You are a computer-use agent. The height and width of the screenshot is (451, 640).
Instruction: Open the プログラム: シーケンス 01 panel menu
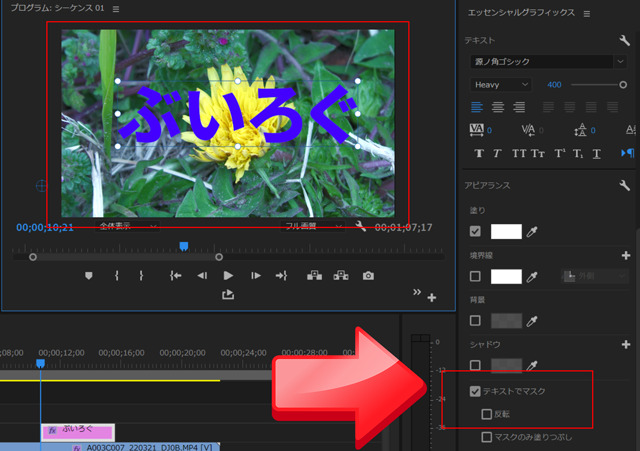116,9
